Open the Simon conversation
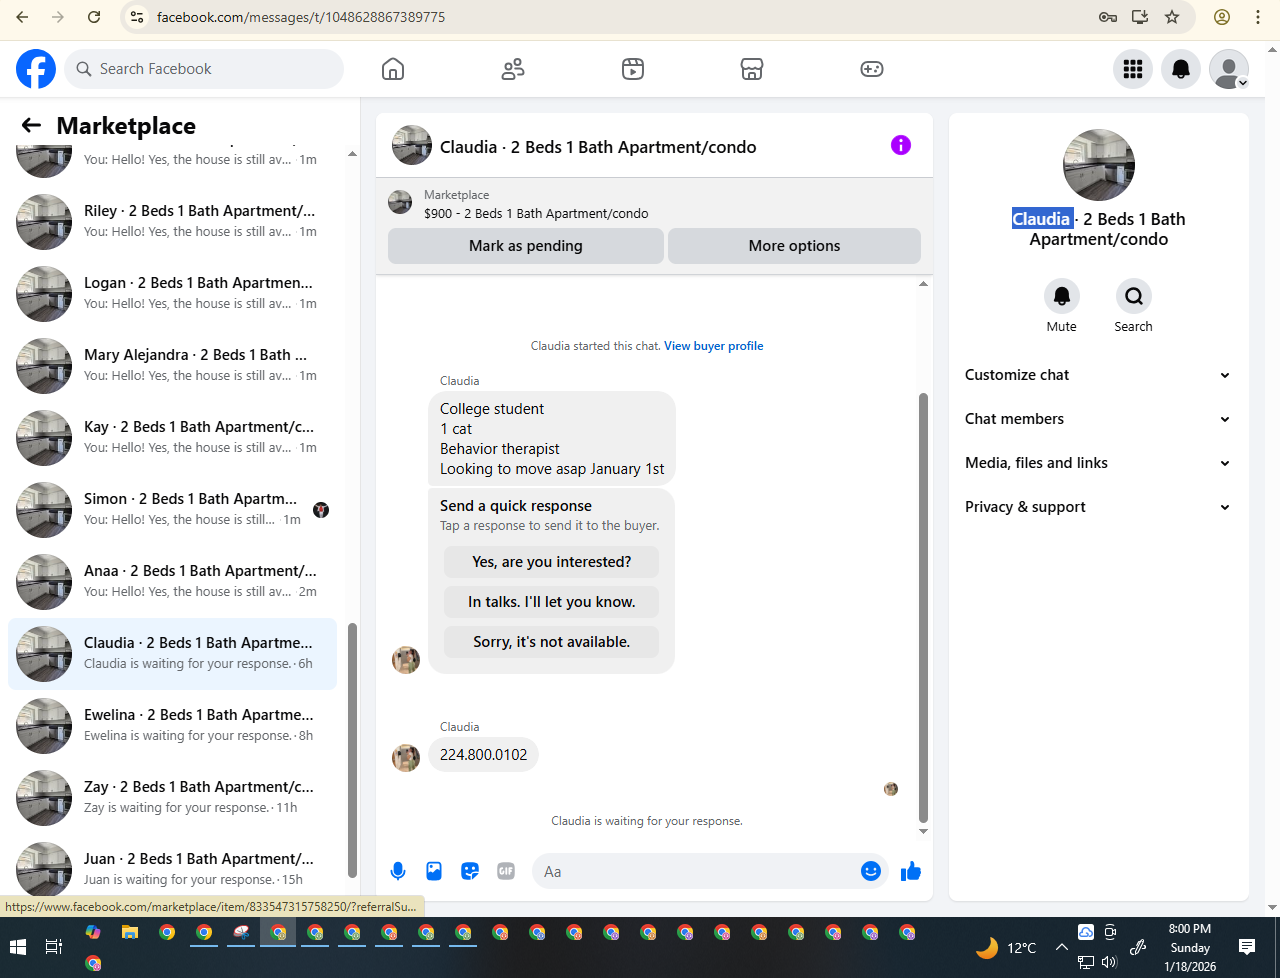The width and height of the screenshot is (1280, 978). [172, 509]
